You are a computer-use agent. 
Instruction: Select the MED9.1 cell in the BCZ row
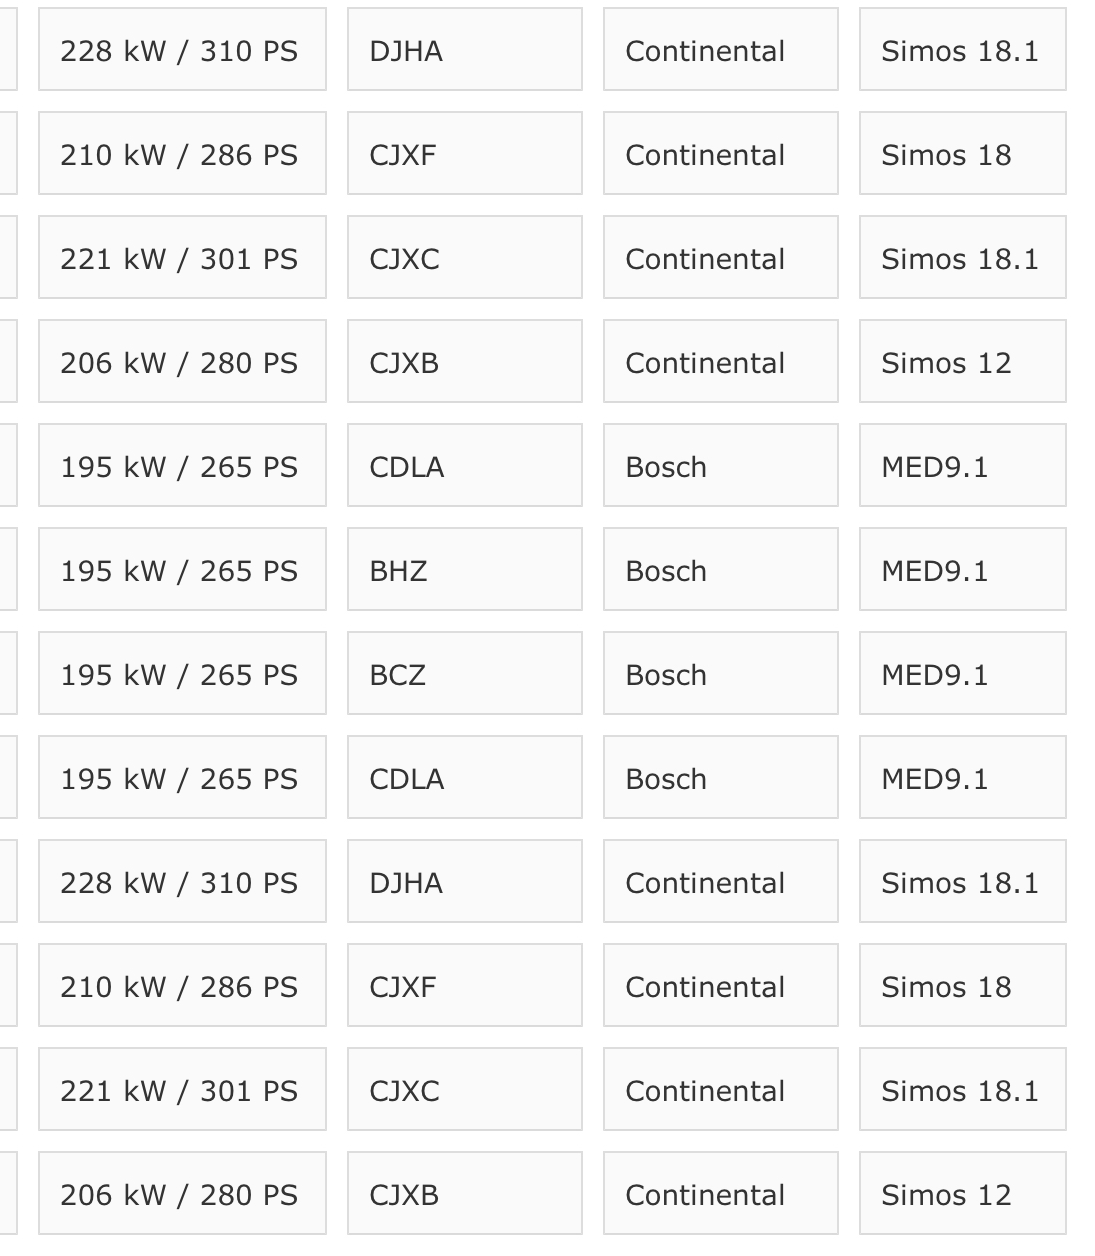coord(962,673)
